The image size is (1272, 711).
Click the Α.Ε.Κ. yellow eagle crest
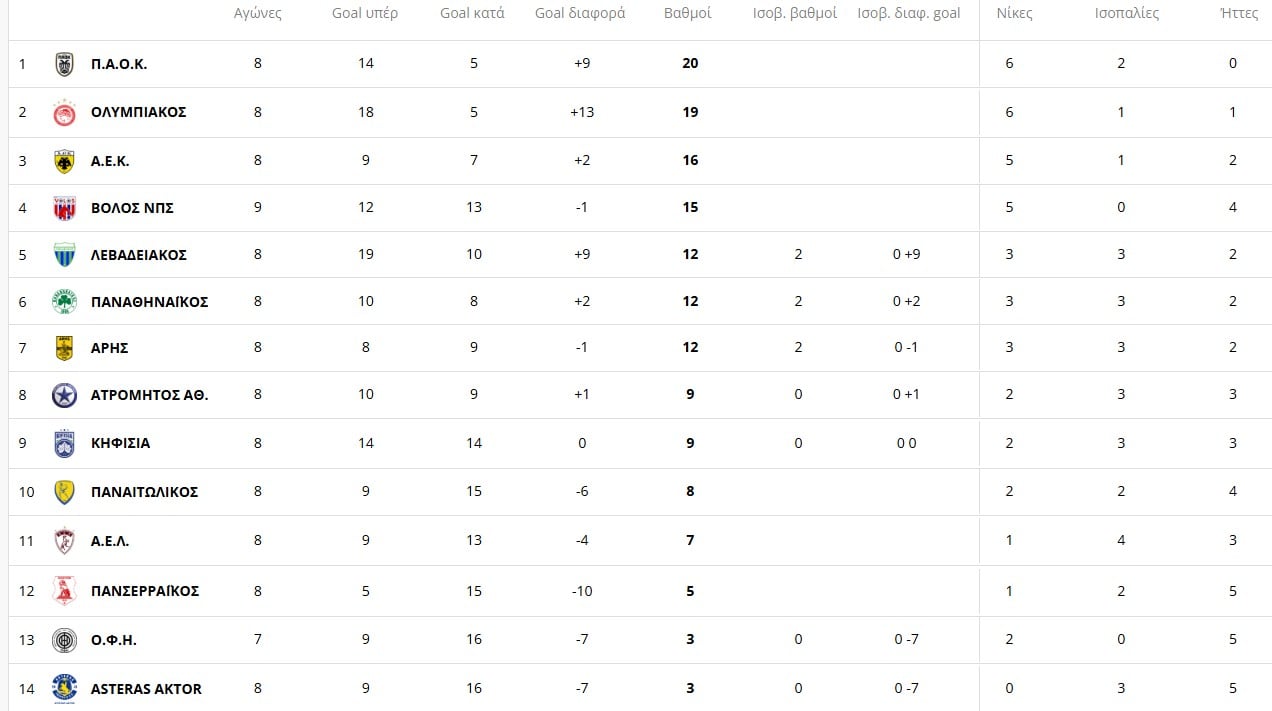coord(64,161)
